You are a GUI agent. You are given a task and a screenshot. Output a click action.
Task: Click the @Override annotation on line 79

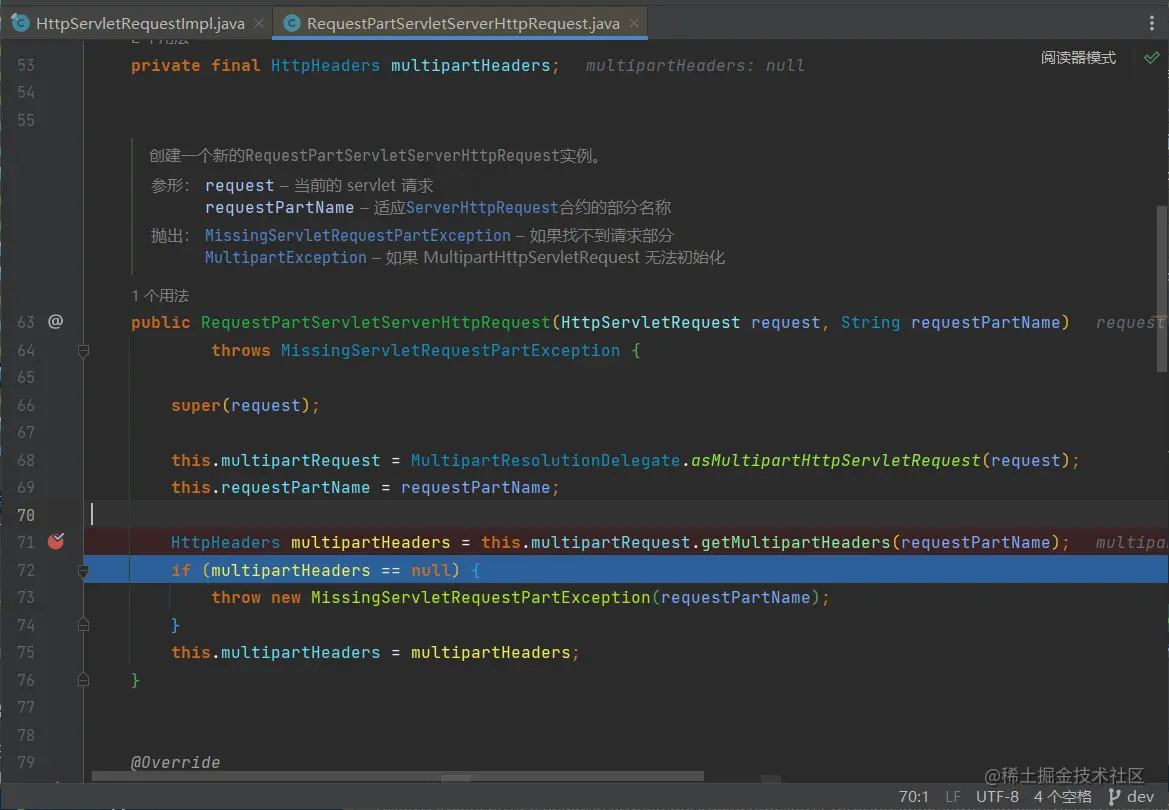point(175,762)
